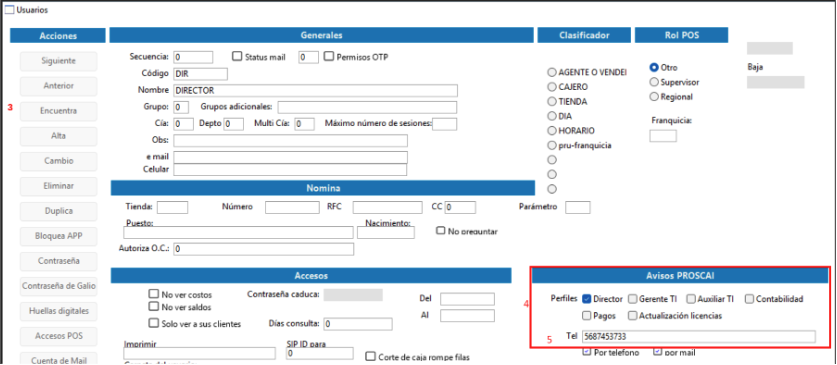Click the Multi Cía field
The width and height of the screenshot is (837, 365).
[x=305, y=124]
